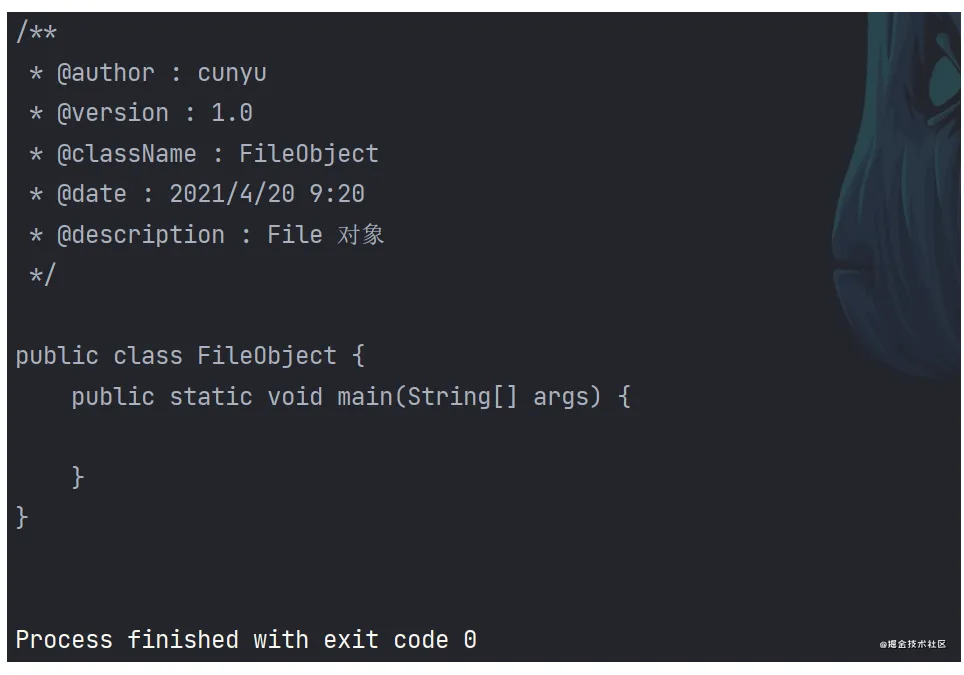This screenshot has height=675, width=964.
Task: Click the date '2021/4/20 9:20'
Action: 267,194
